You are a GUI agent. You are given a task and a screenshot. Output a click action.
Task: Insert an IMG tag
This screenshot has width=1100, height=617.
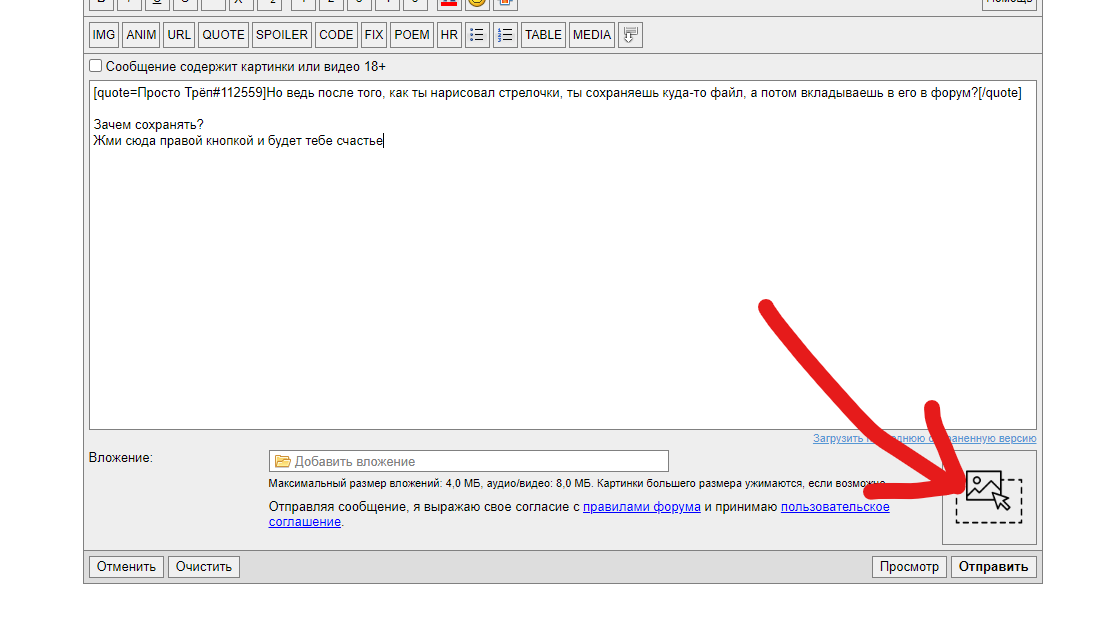point(104,34)
